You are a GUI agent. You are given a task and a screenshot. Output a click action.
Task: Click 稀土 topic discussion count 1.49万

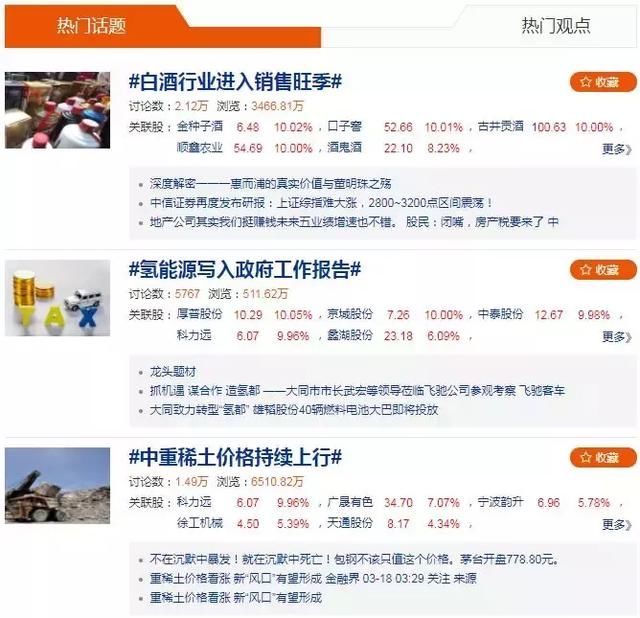(191, 482)
